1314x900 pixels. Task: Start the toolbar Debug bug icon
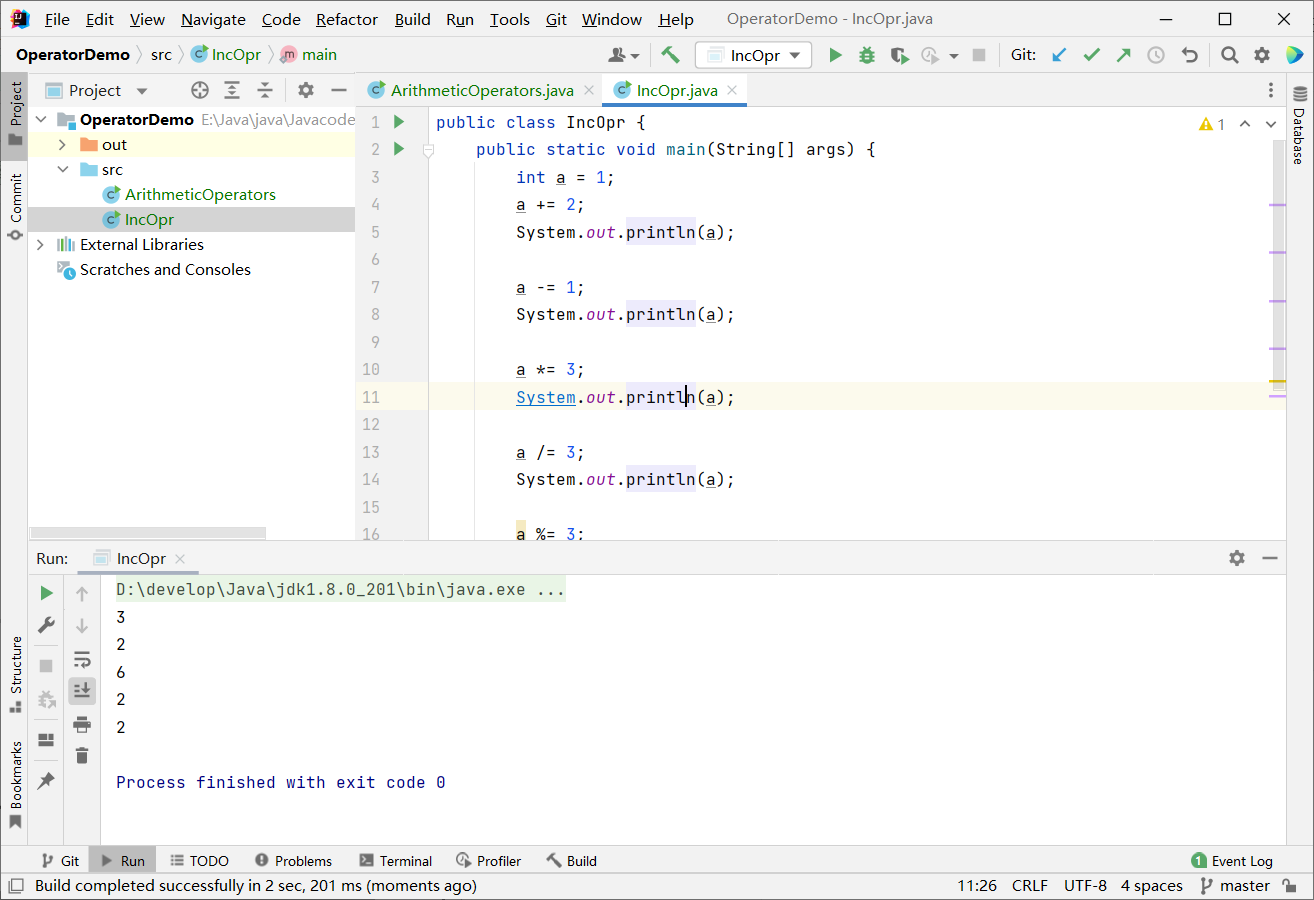[867, 55]
